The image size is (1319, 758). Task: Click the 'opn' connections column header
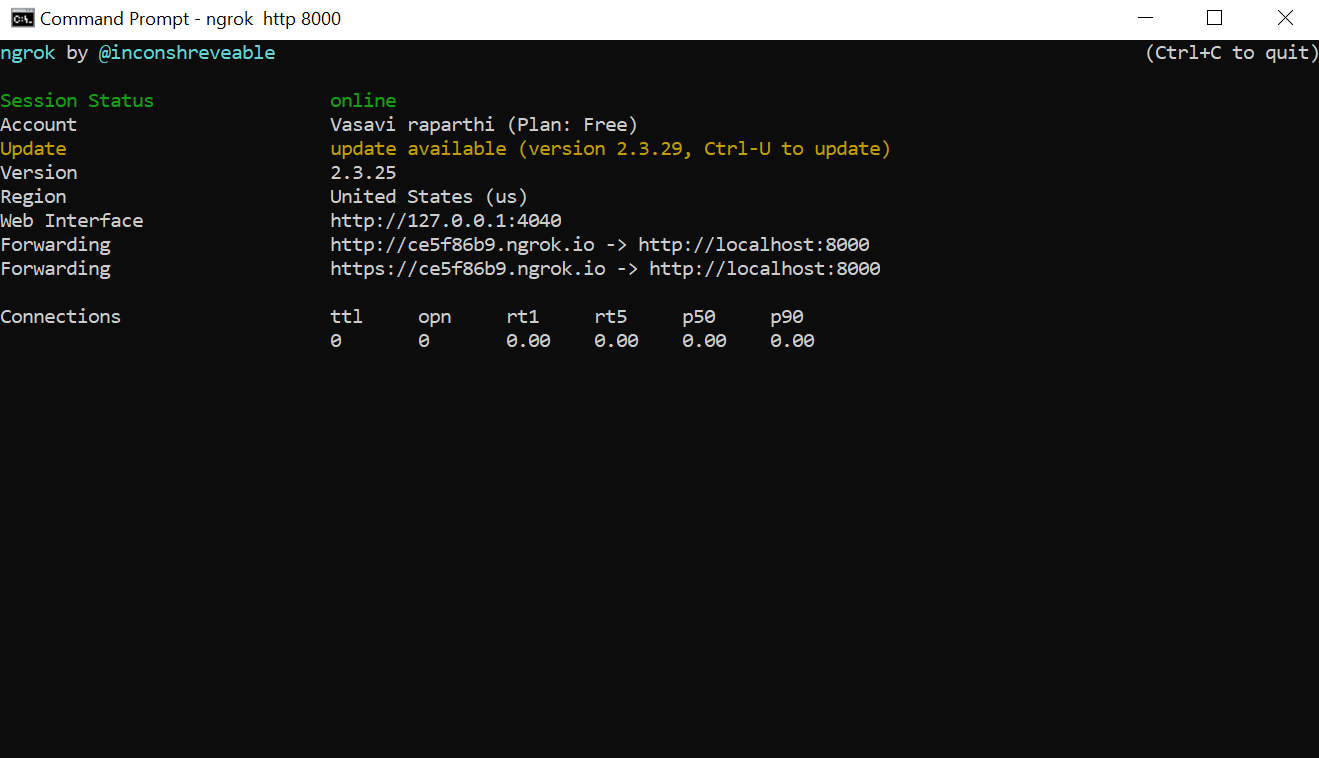click(435, 317)
